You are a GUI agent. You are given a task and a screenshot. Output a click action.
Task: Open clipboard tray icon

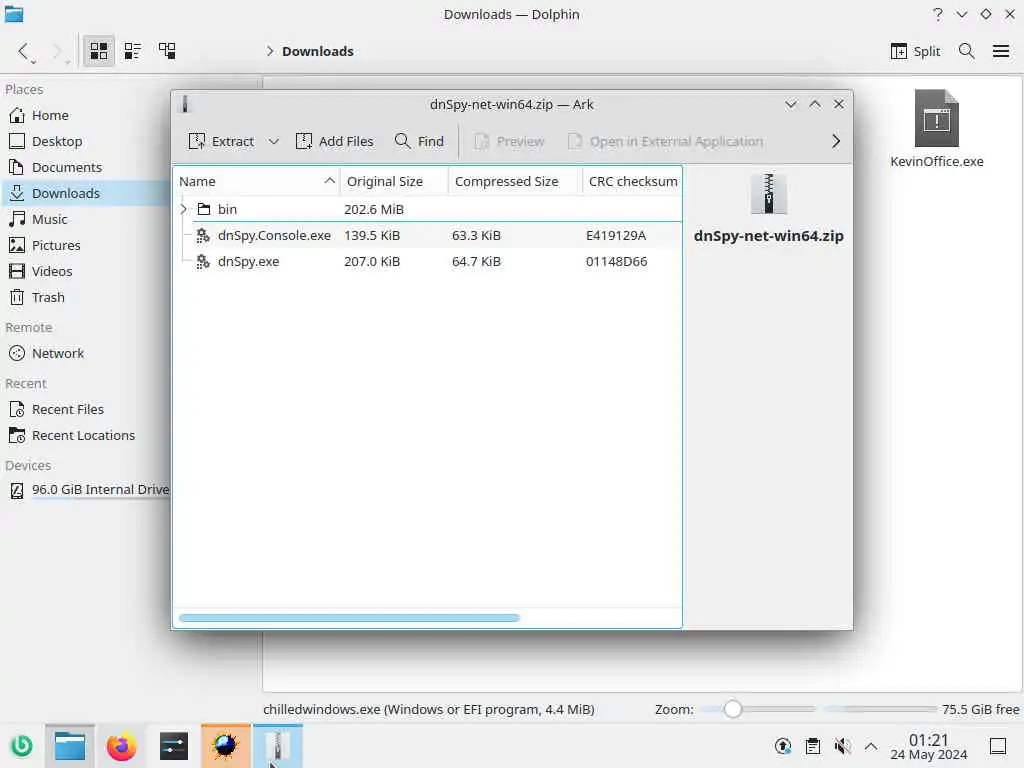(x=813, y=746)
